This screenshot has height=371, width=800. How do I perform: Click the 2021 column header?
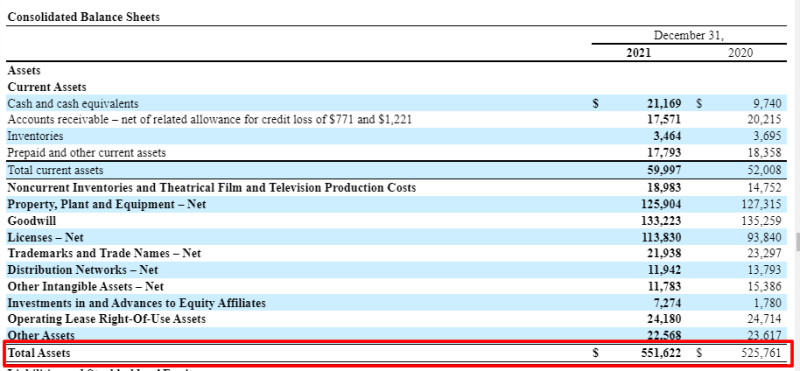639,53
